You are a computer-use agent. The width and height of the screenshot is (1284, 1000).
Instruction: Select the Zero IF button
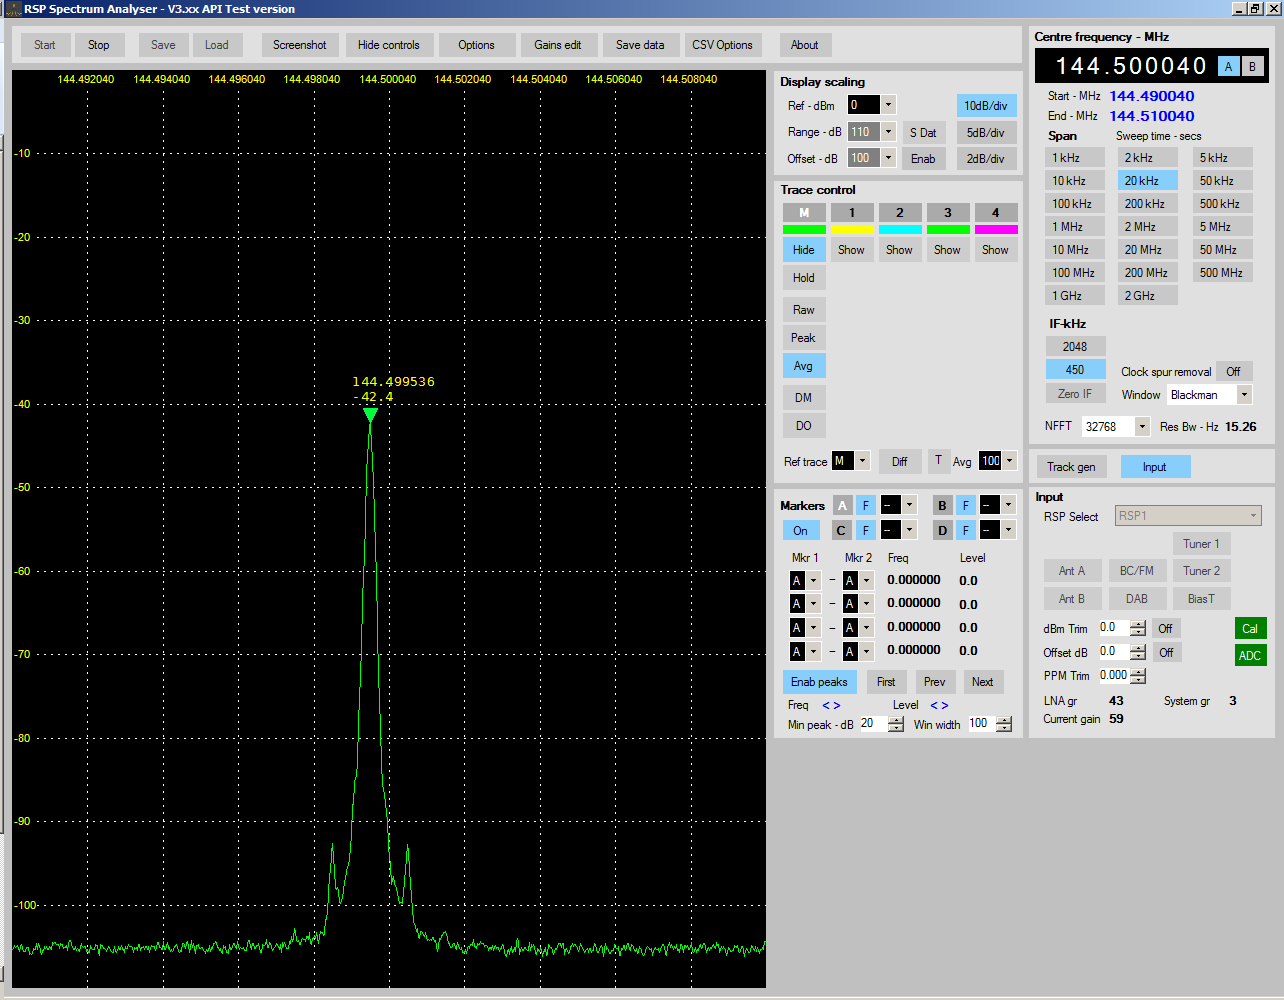(1075, 394)
